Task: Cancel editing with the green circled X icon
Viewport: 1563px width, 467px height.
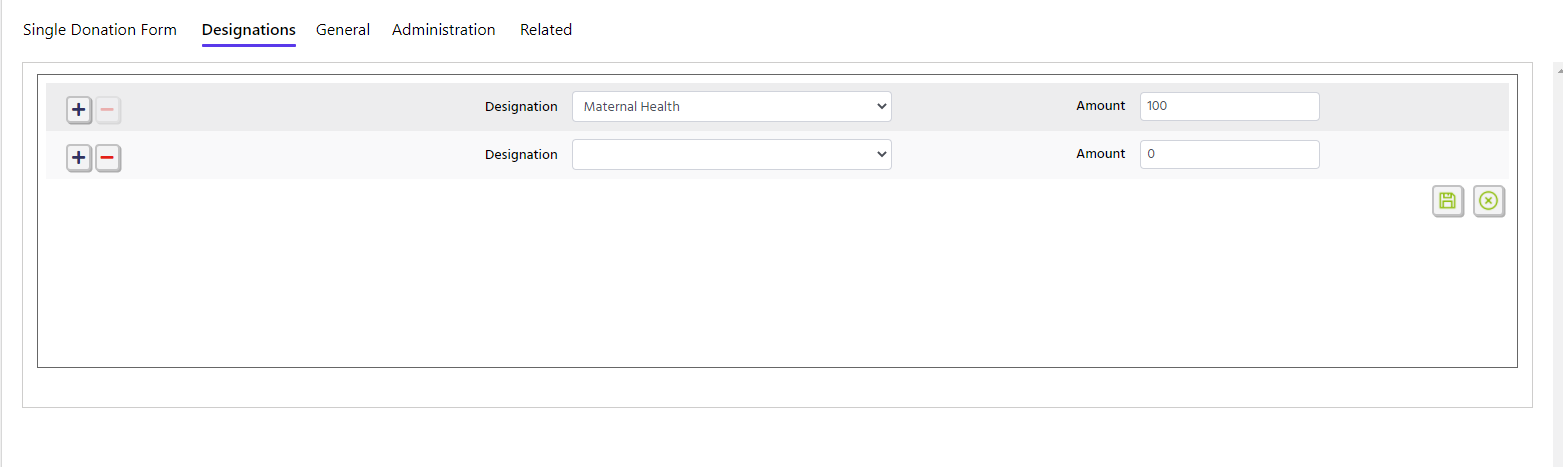Action: 1488,201
